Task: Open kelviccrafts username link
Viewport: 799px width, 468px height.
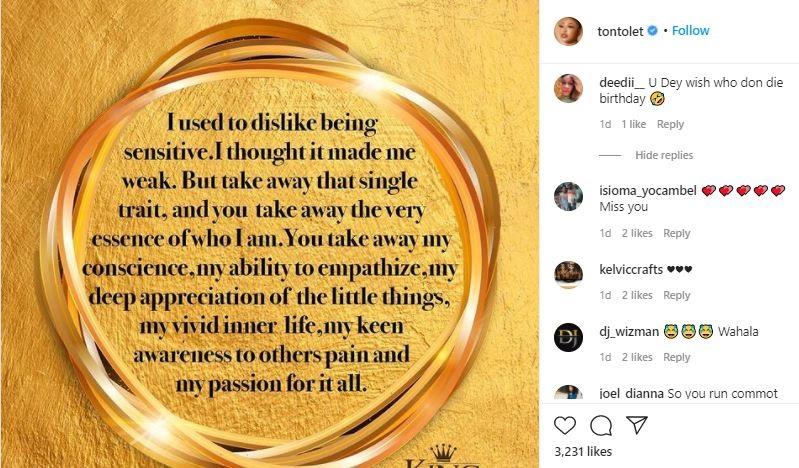Action: 631,269
